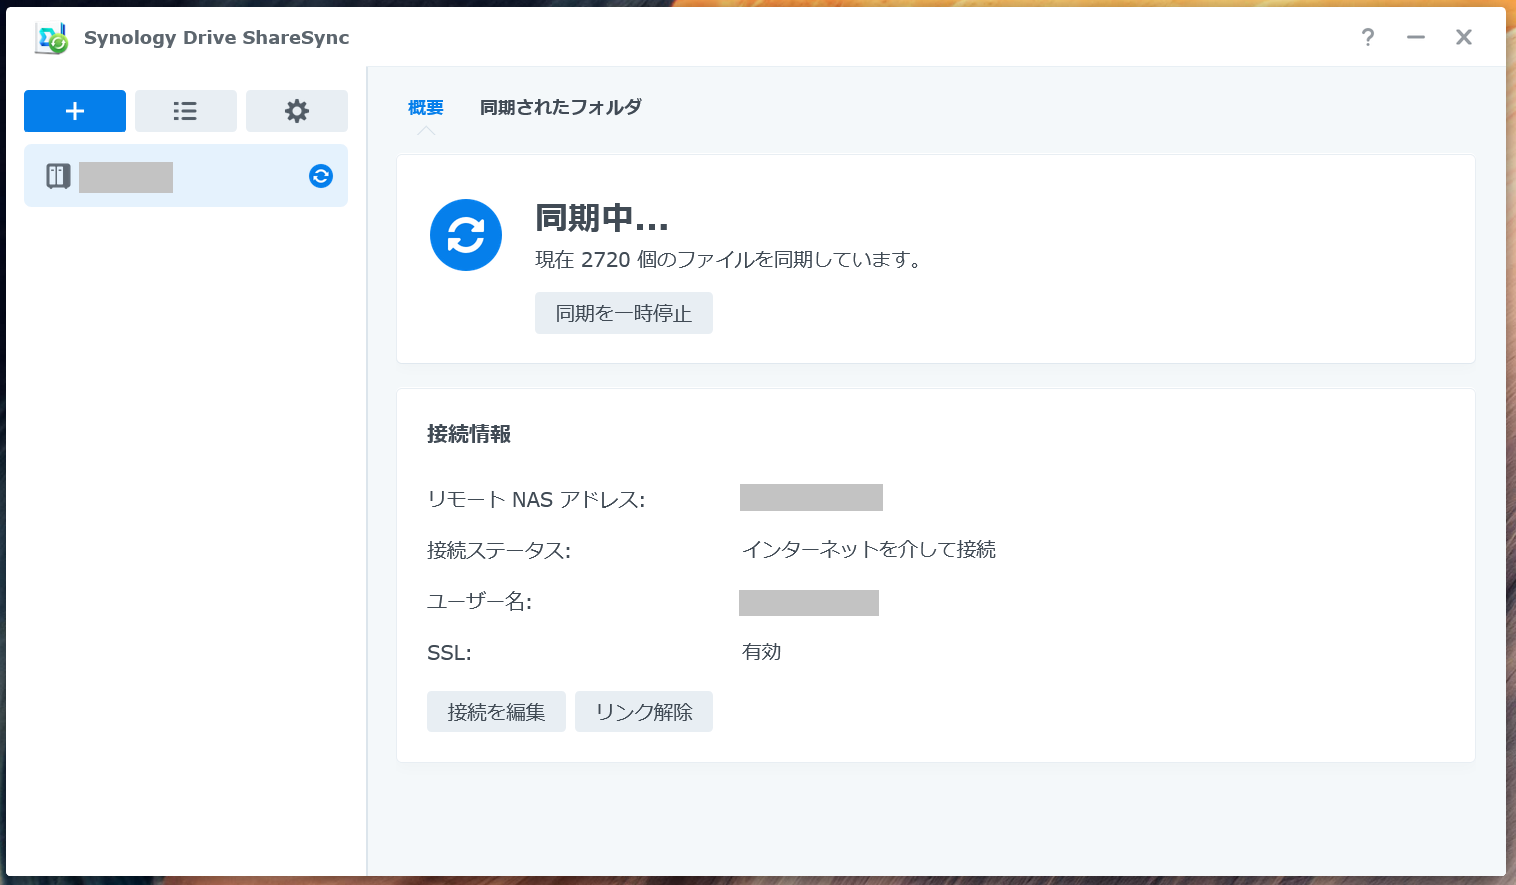Click the 接続情報 section heading

pyautogui.click(x=469, y=435)
